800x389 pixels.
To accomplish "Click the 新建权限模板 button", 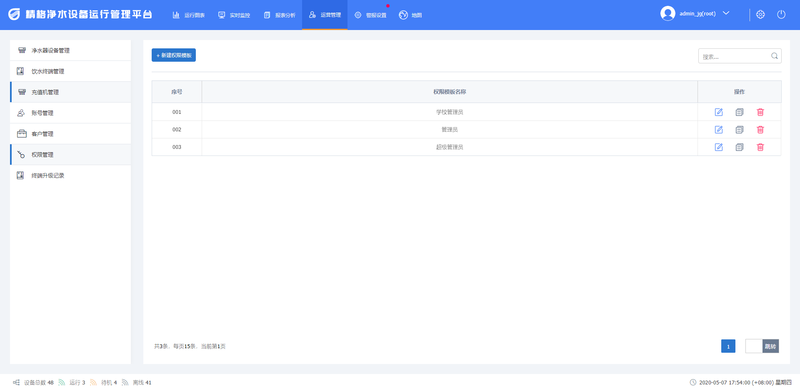I will (x=173, y=55).
